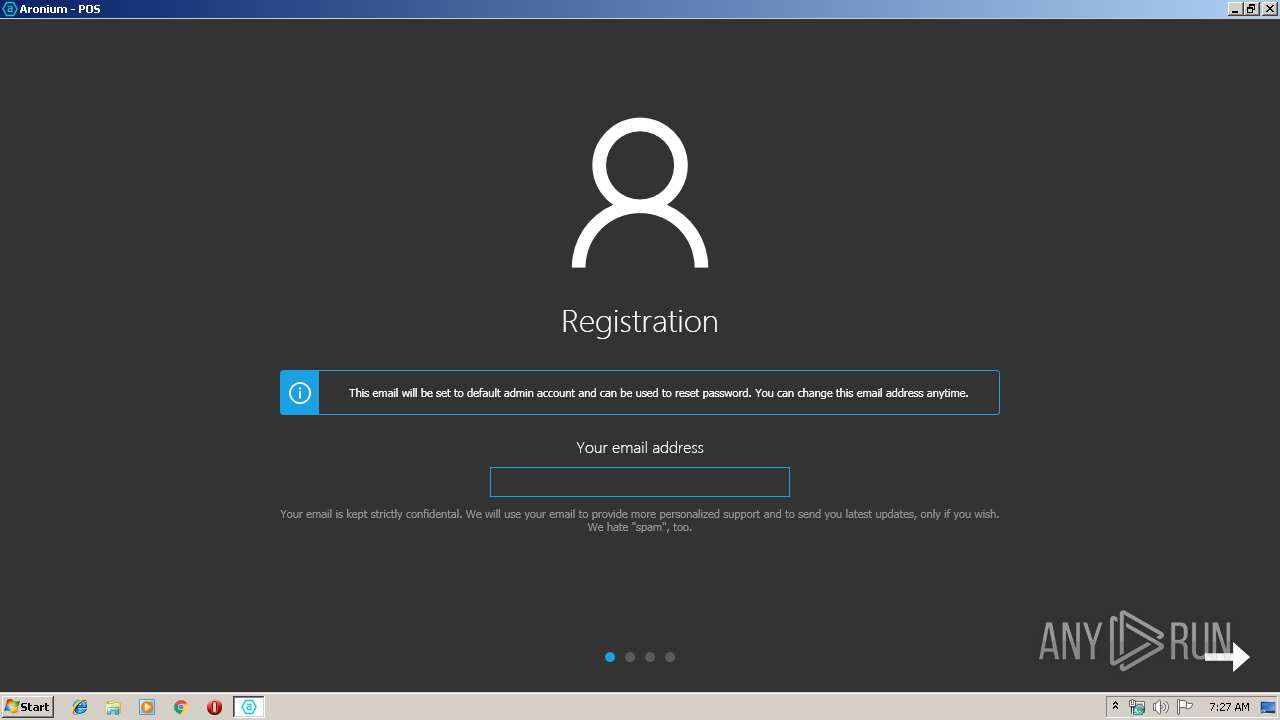This screenshot has width=1280, height=720.
Task: Click show desktop button
Action: click(x=1268, y=707)
